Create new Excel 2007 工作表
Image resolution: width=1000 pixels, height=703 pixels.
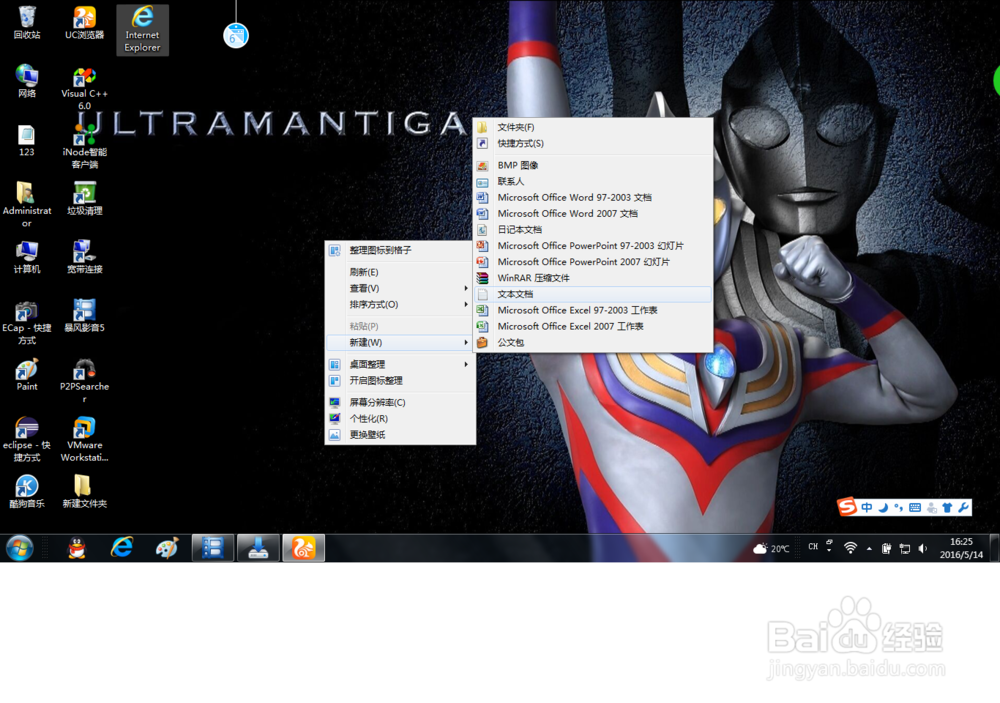point(593,327)
